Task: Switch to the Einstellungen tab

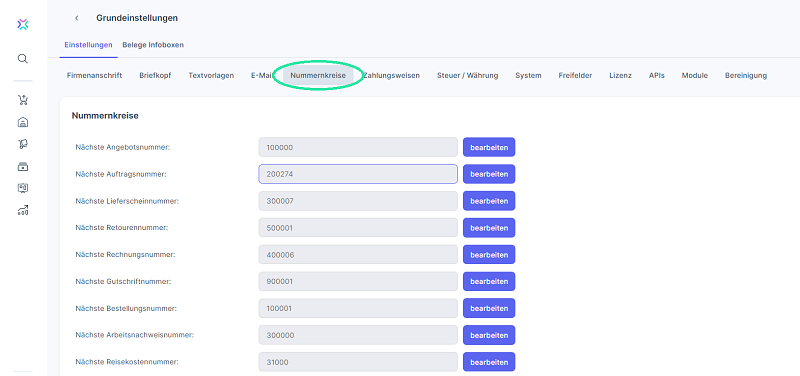Action: pyautogui.click(x=88, y=45)
